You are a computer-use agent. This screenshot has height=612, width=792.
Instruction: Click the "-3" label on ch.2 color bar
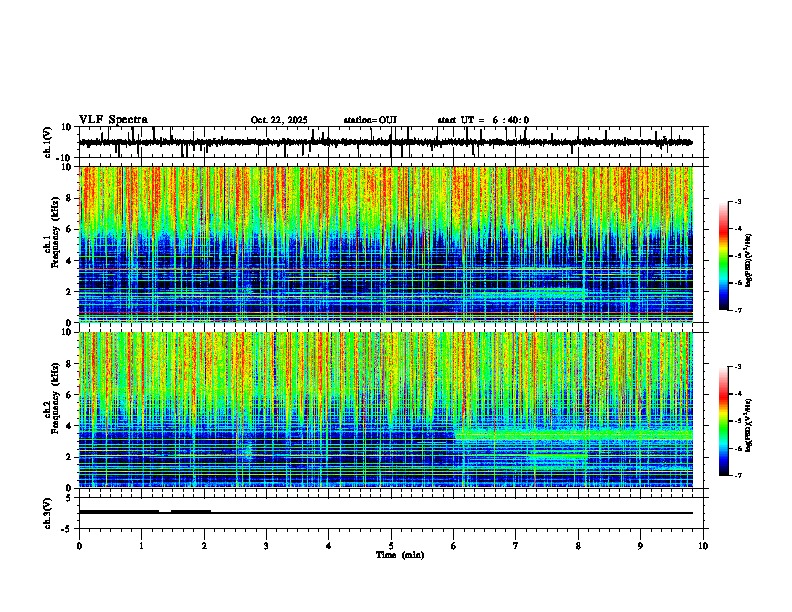pyautogui.click(x=737, y=367)
